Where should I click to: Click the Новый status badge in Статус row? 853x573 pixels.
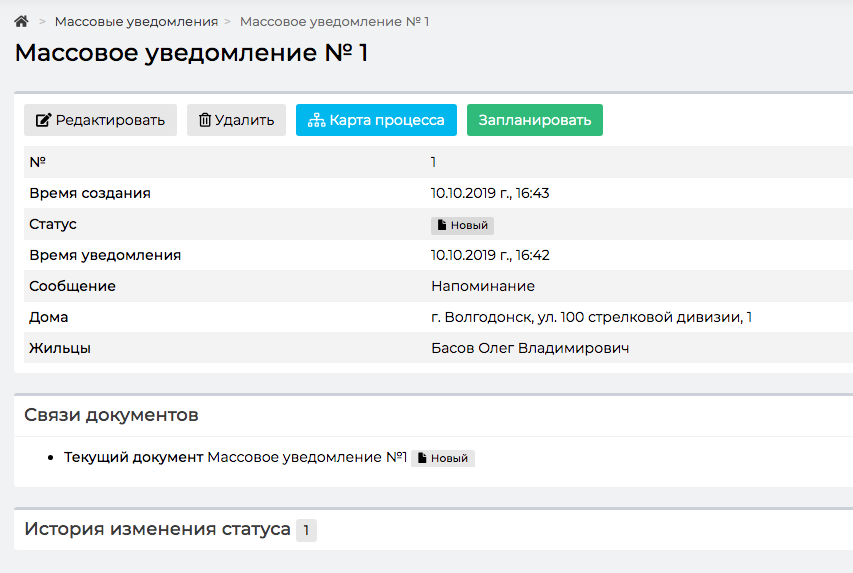tap(462, 225)
